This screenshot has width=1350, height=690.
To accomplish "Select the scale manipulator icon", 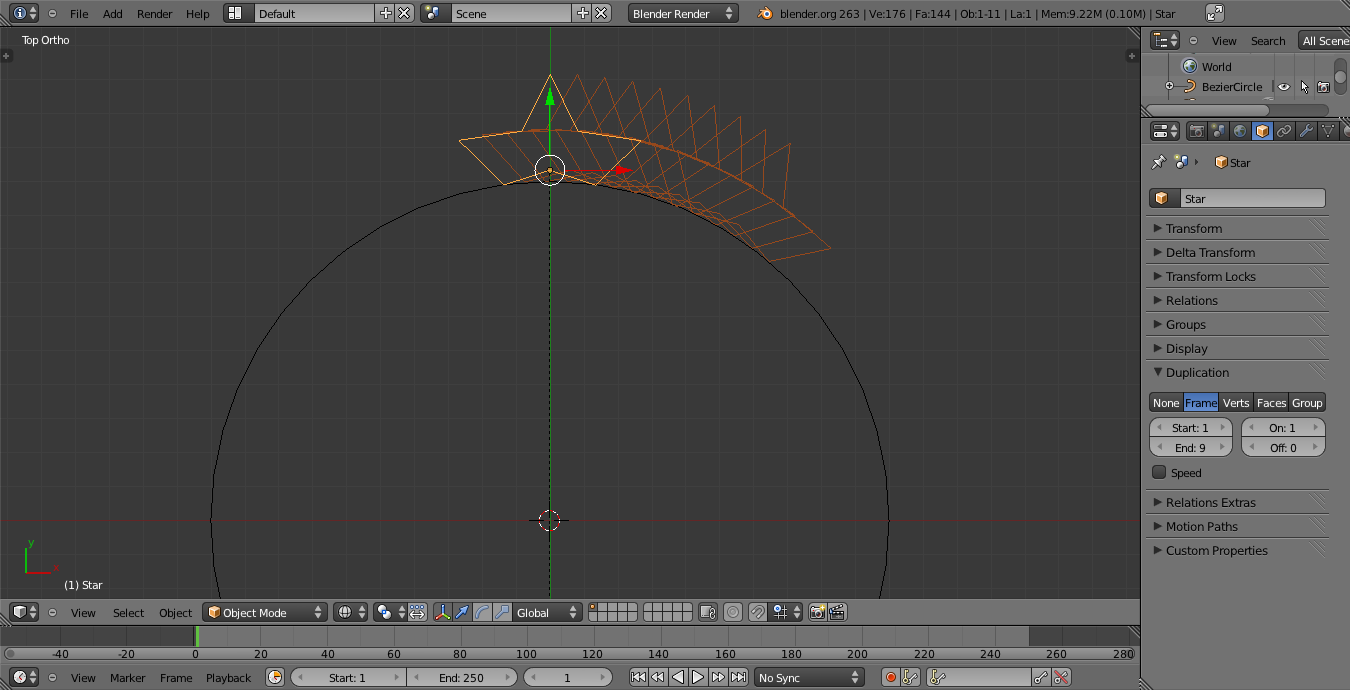I will [501, 612].
